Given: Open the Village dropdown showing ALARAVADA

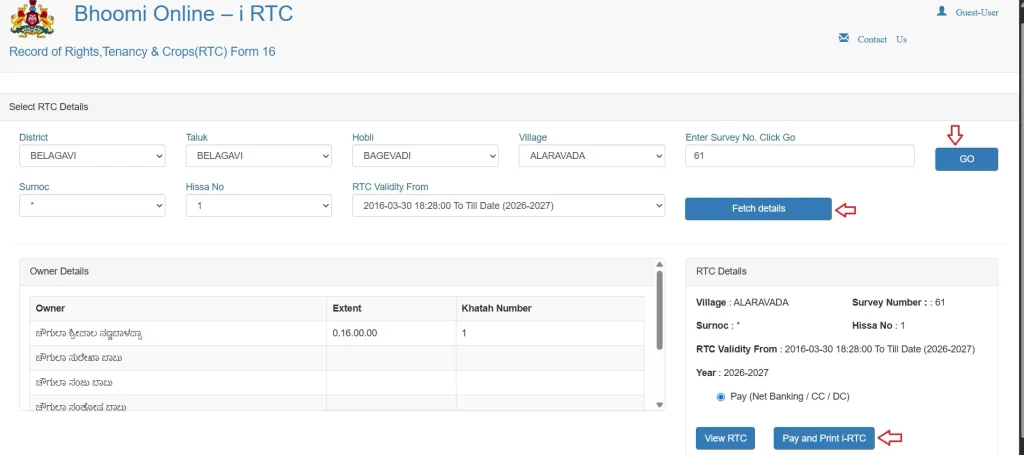Looking at the screenshot, I should point(592,156).
